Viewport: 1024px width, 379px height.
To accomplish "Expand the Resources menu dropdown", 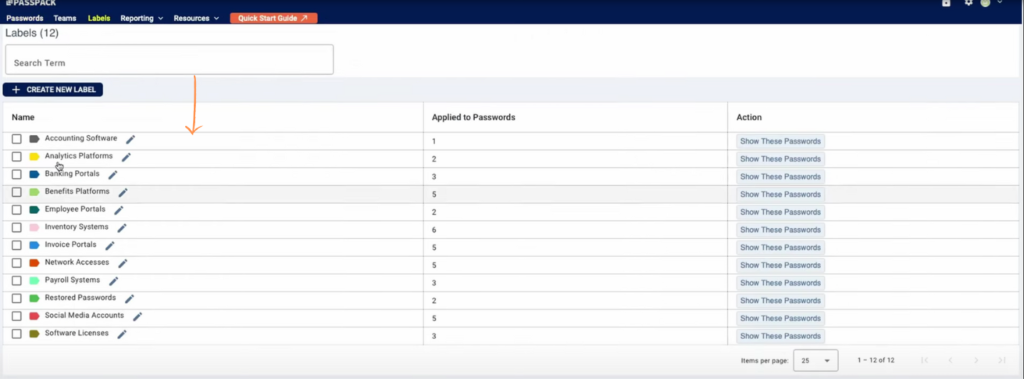I will pyautogui.click(x=197, y=18).
